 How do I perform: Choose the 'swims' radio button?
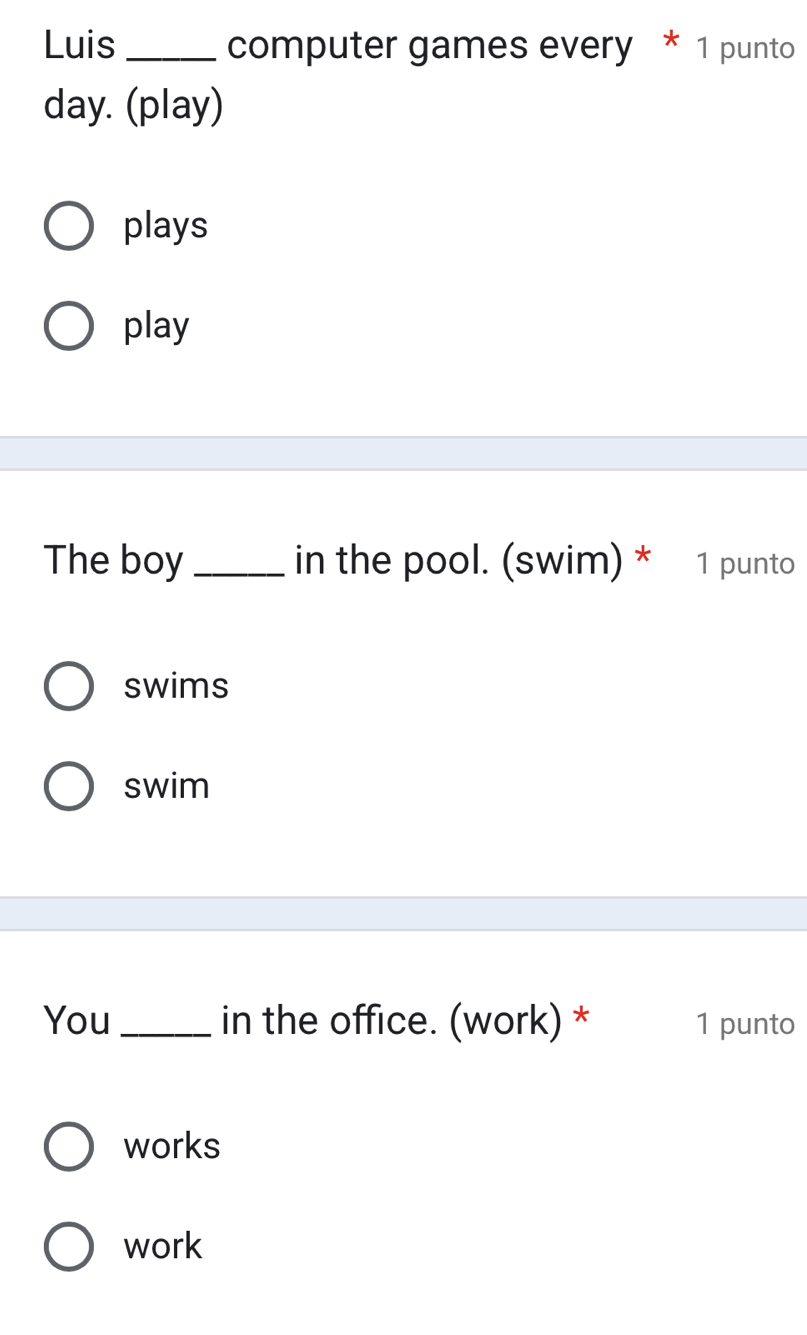[69, 686]
